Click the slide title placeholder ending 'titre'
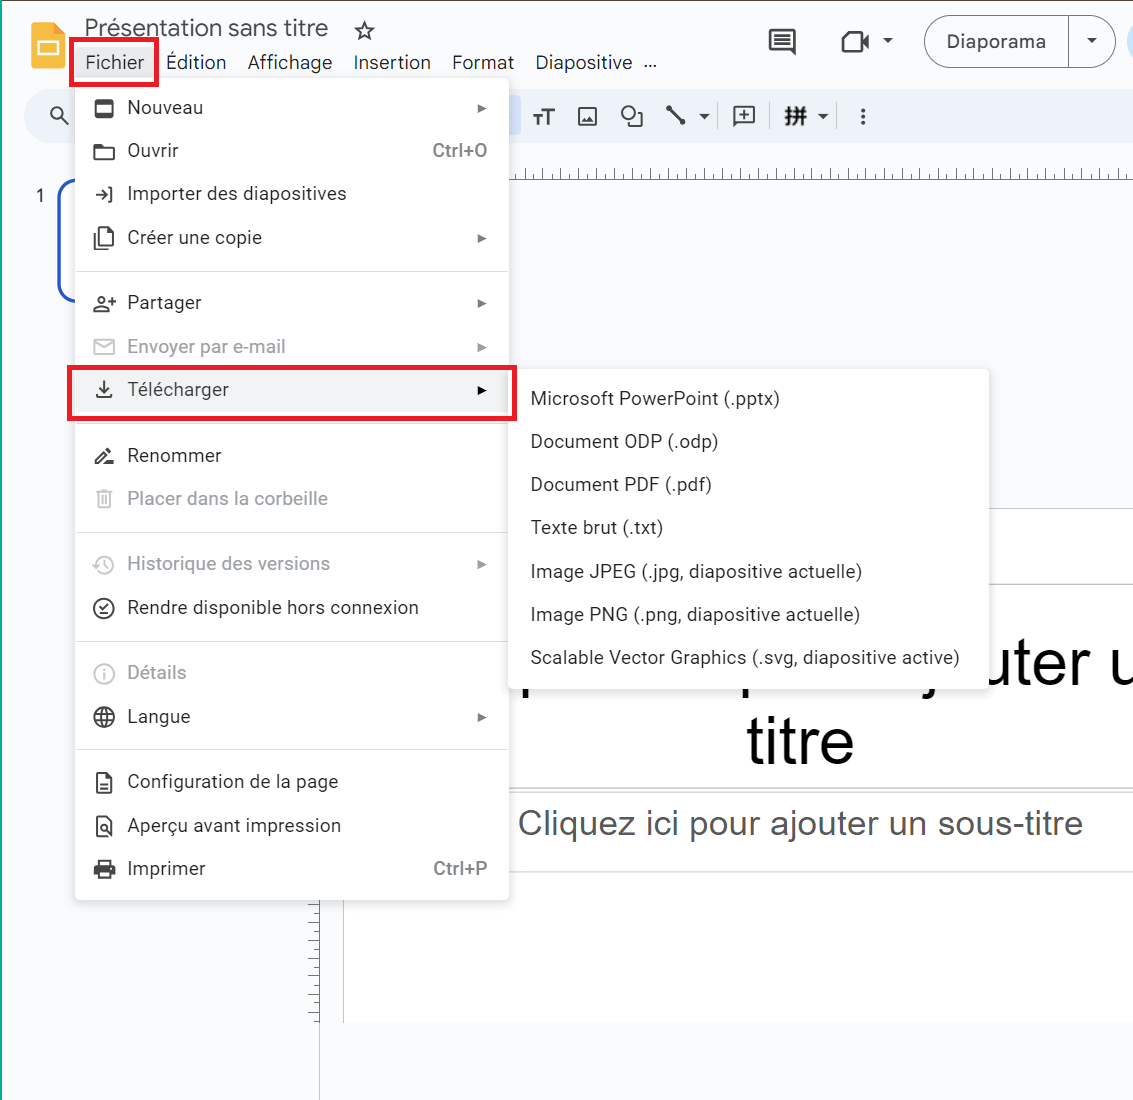The image size is (1133, 1100). click(800, 742)
